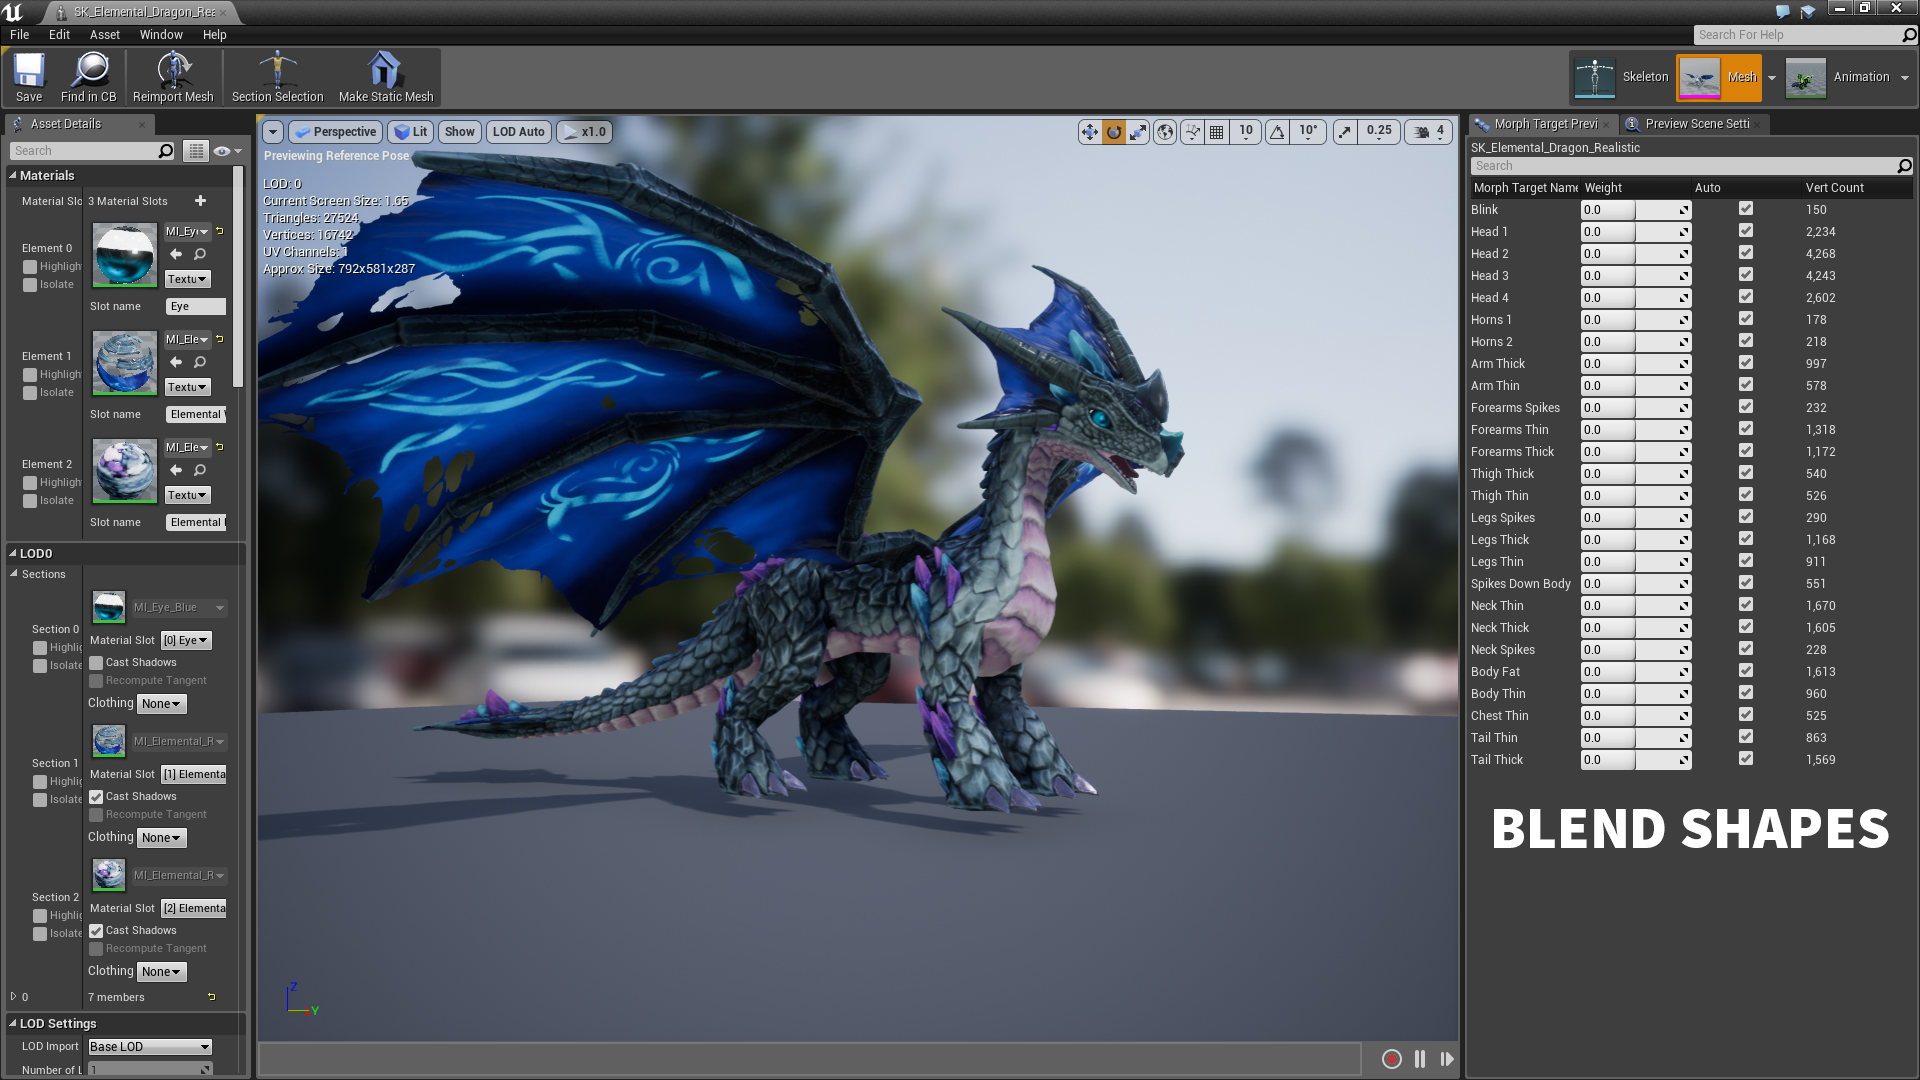Image resolution: width=1920 pixels, height=1080 pixels.
Task: Toggle Cast Shadows checkbox for Section 1
Action: click(x=96, y=795)
